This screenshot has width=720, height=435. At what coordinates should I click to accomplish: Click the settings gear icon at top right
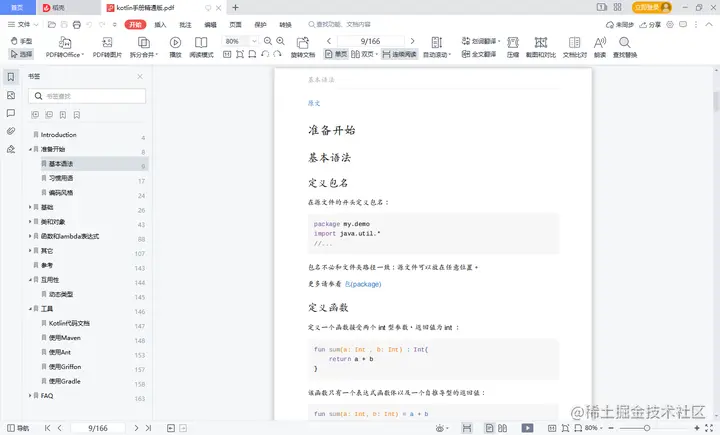(x=670, y=24)
